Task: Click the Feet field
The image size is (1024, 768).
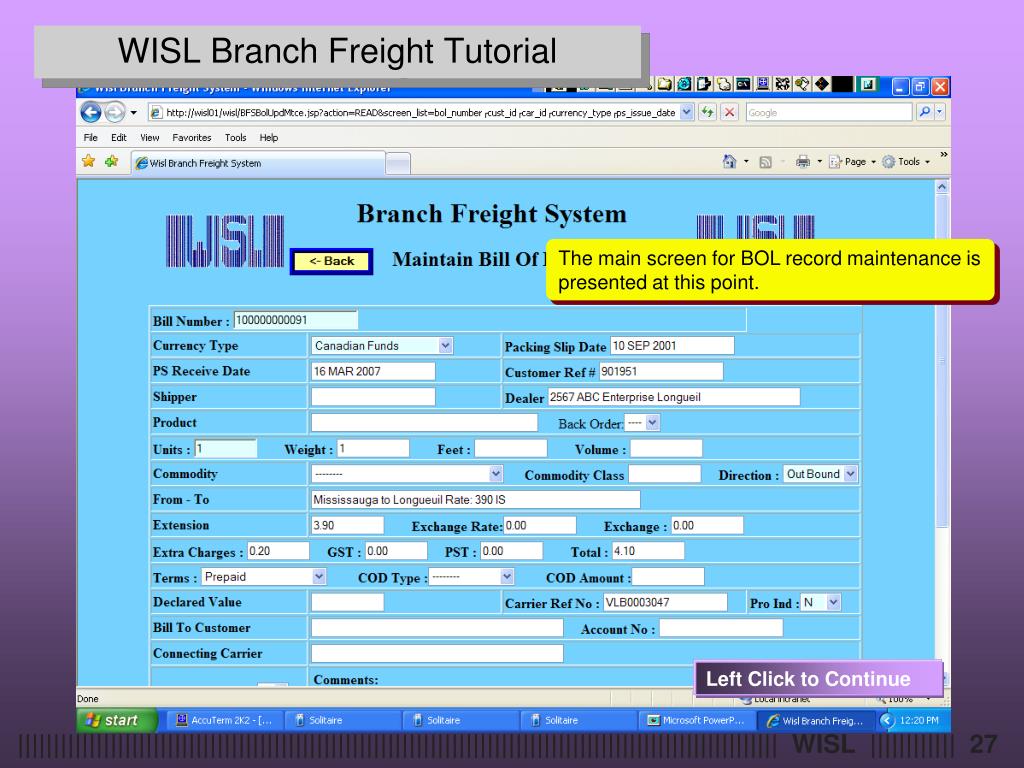Action: [x=511, y=449]
